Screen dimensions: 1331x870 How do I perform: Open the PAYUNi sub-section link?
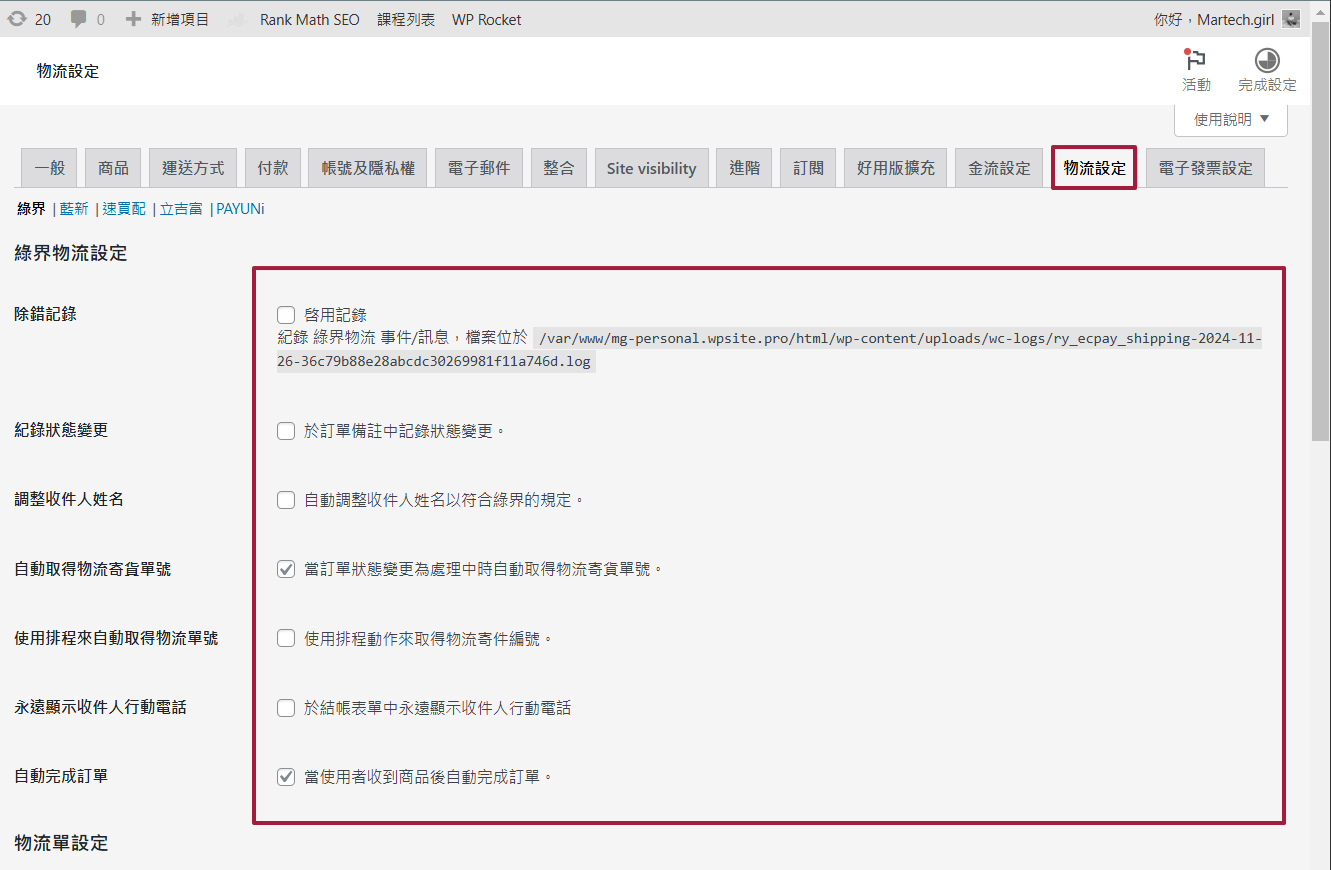coord(240,209)
